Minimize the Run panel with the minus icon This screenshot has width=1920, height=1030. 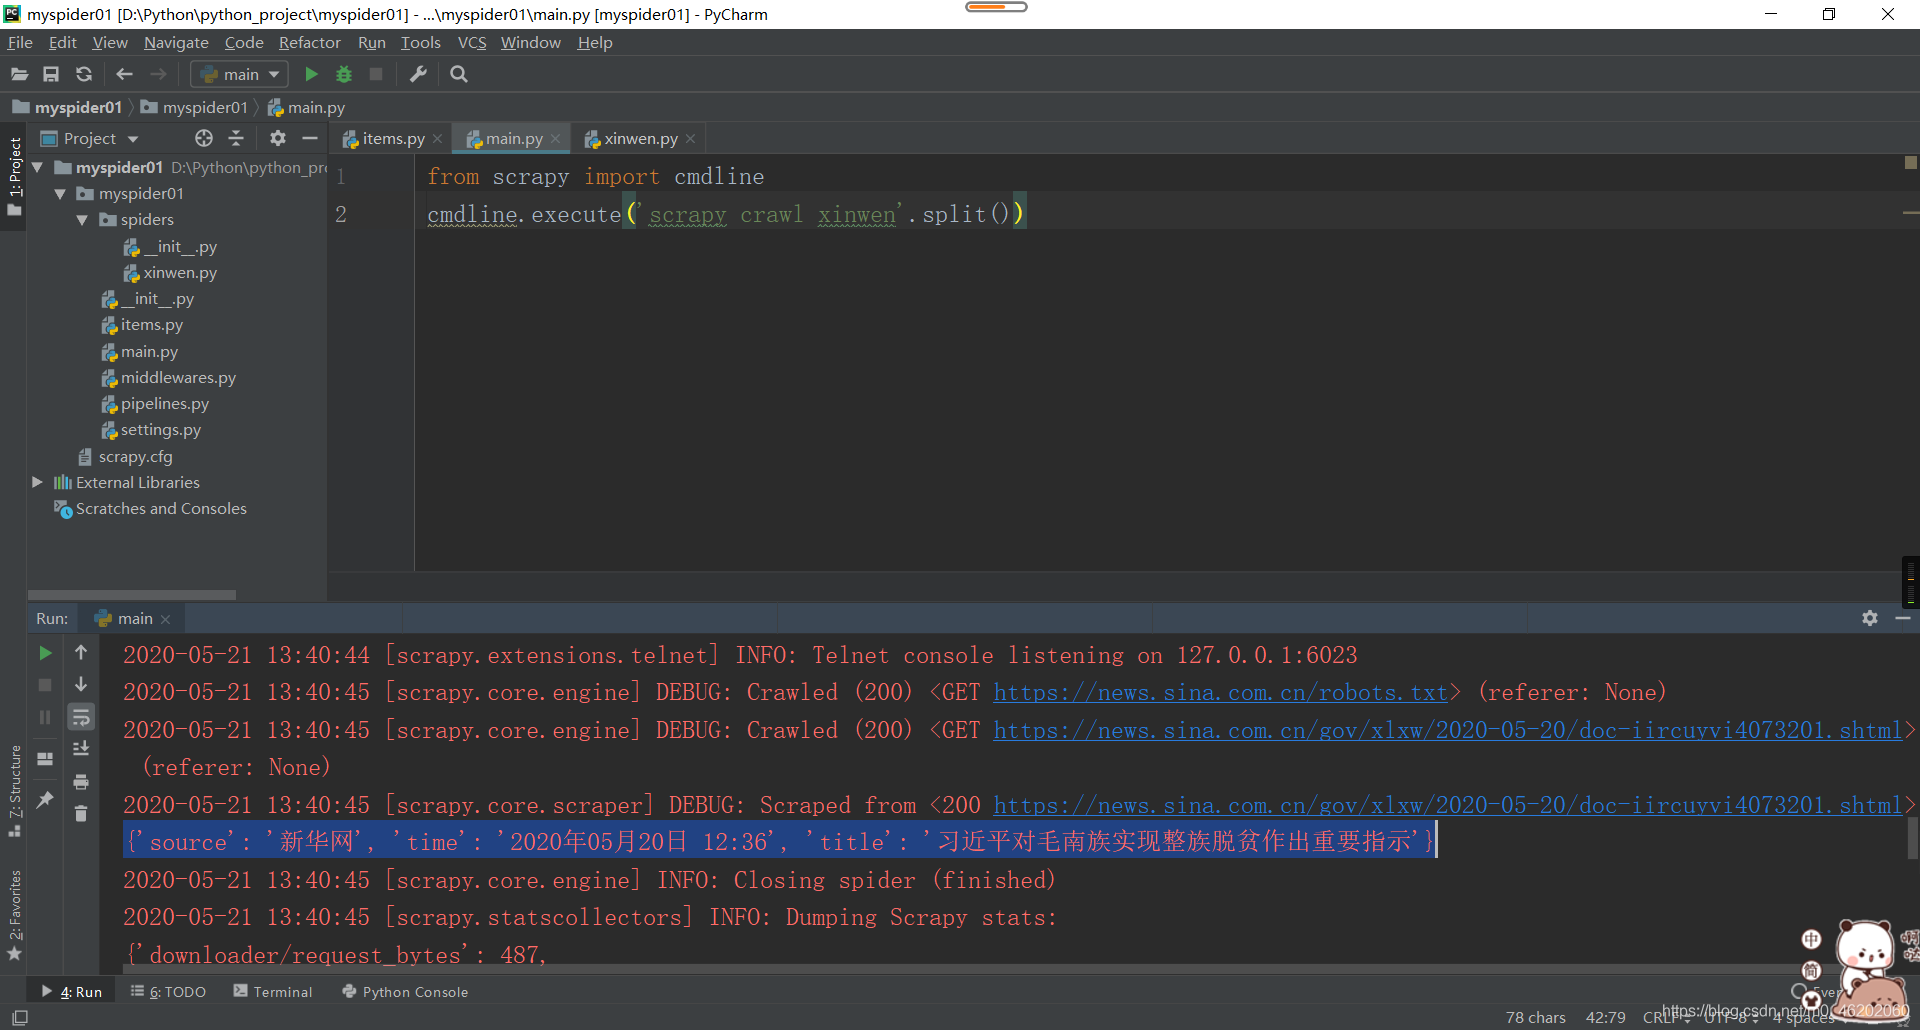coord(1903,618)
